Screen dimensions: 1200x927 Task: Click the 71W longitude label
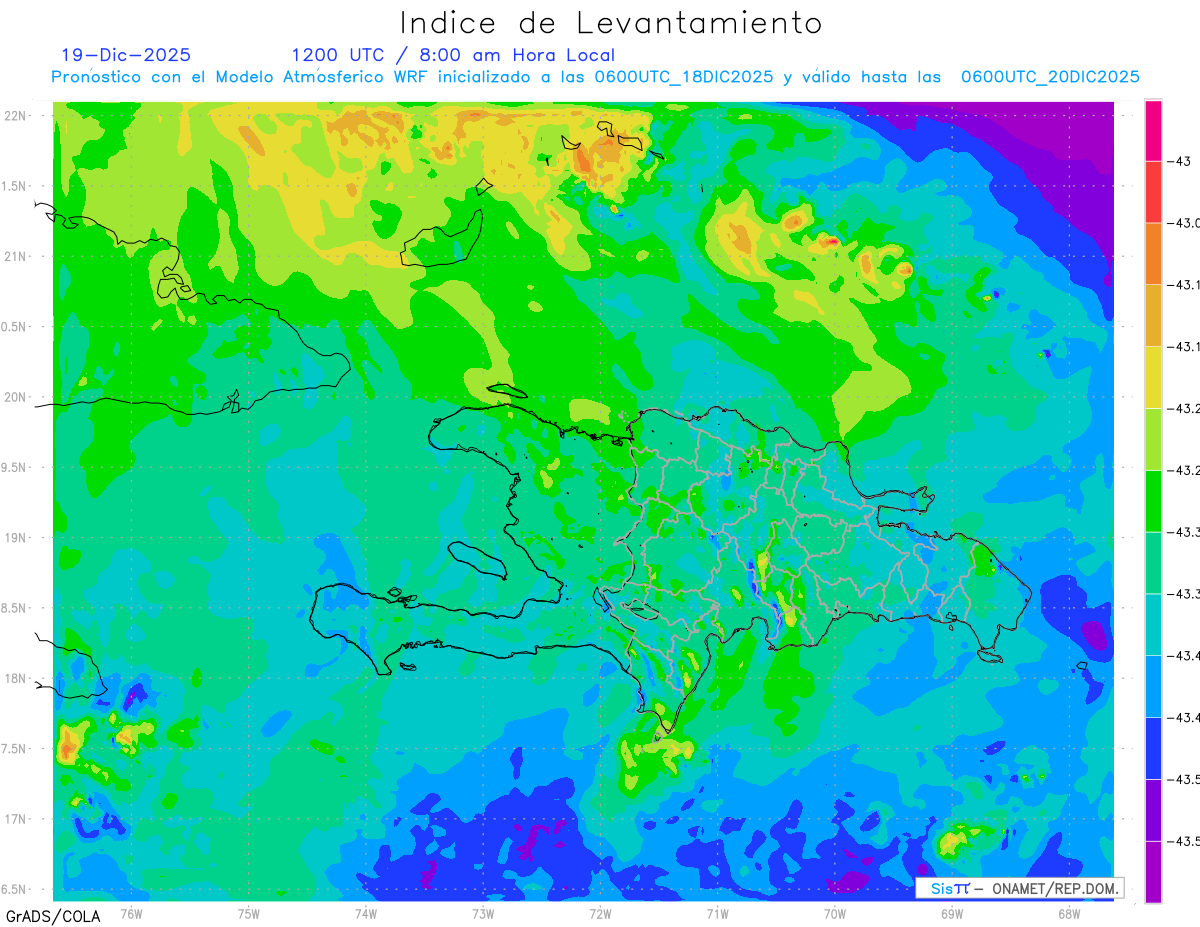[717, 914]
